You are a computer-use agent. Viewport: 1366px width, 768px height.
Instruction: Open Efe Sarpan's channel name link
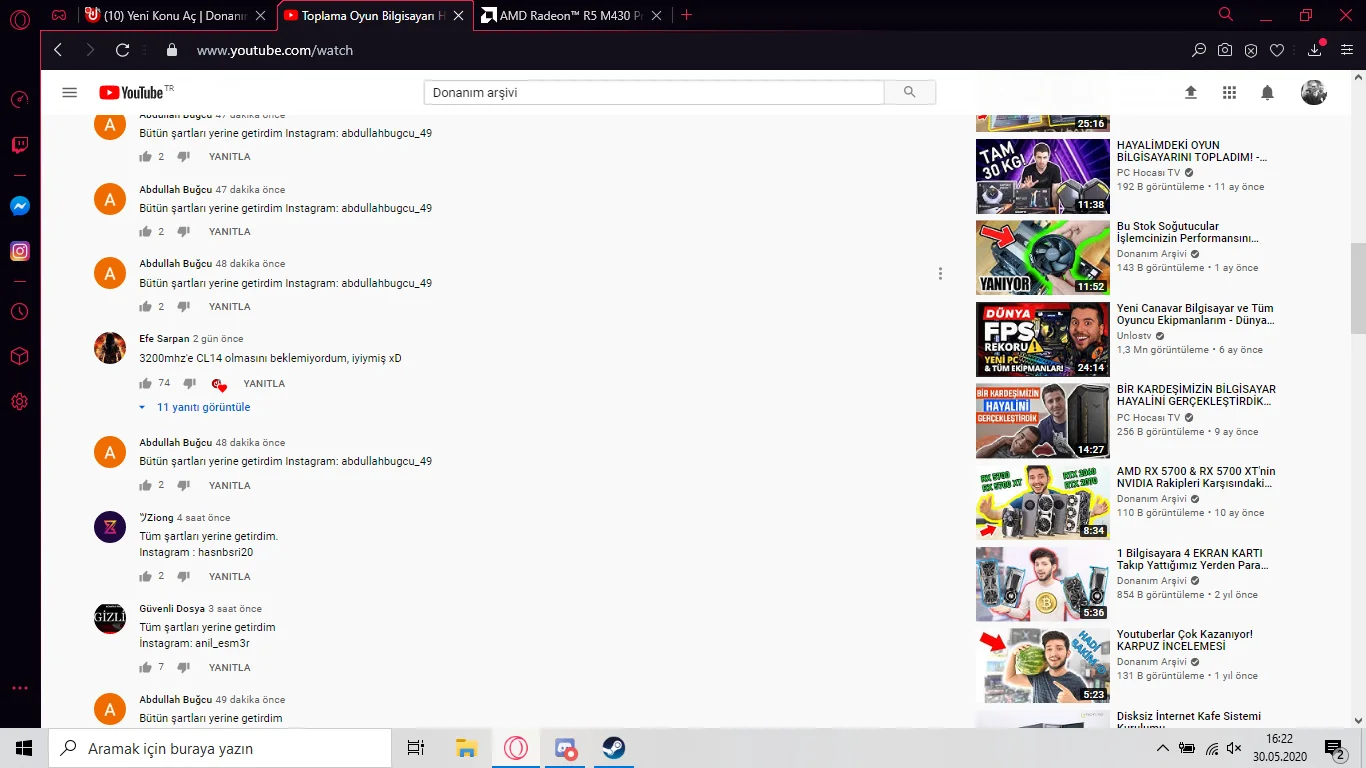point(164,339)
